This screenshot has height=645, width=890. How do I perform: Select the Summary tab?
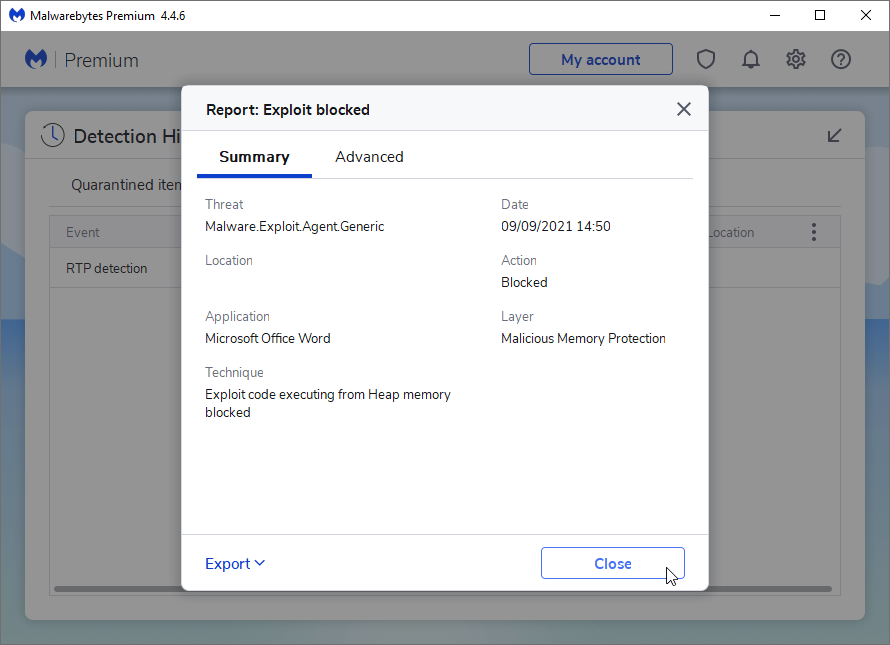pyautogui.click(x=254, y=157)
